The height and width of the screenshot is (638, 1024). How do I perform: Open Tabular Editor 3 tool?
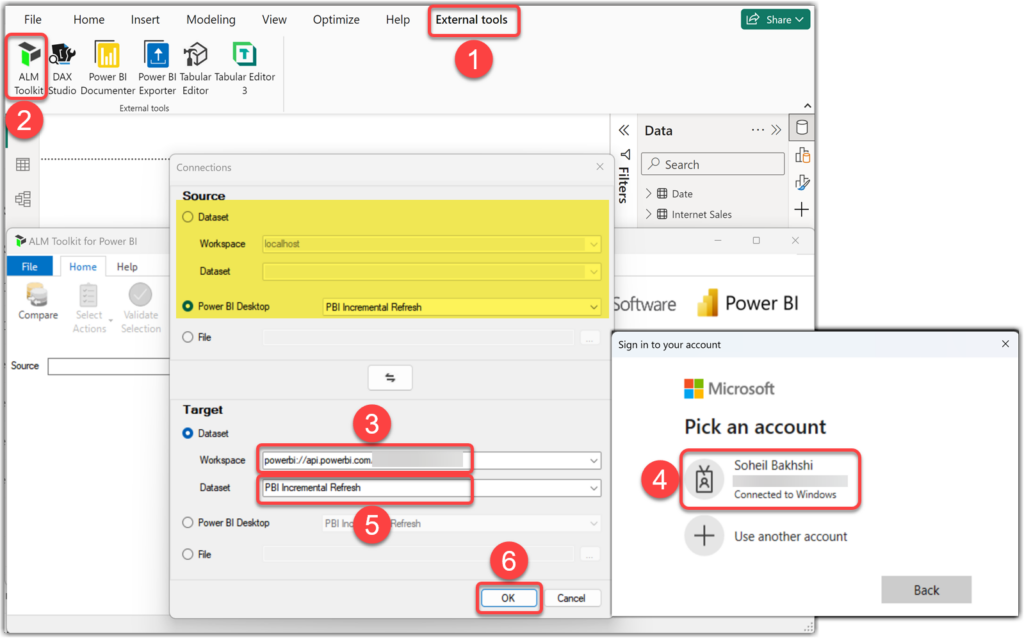(245, 67)
